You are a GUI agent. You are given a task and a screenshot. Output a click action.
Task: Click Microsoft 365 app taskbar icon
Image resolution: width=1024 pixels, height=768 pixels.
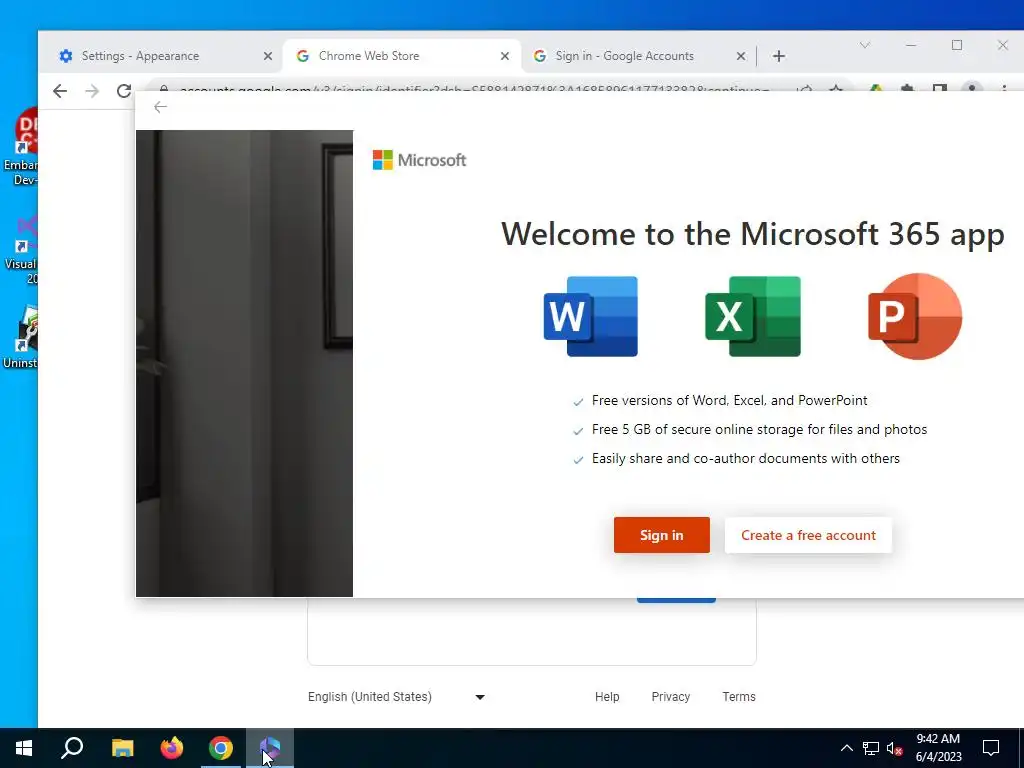pos(270,748)
